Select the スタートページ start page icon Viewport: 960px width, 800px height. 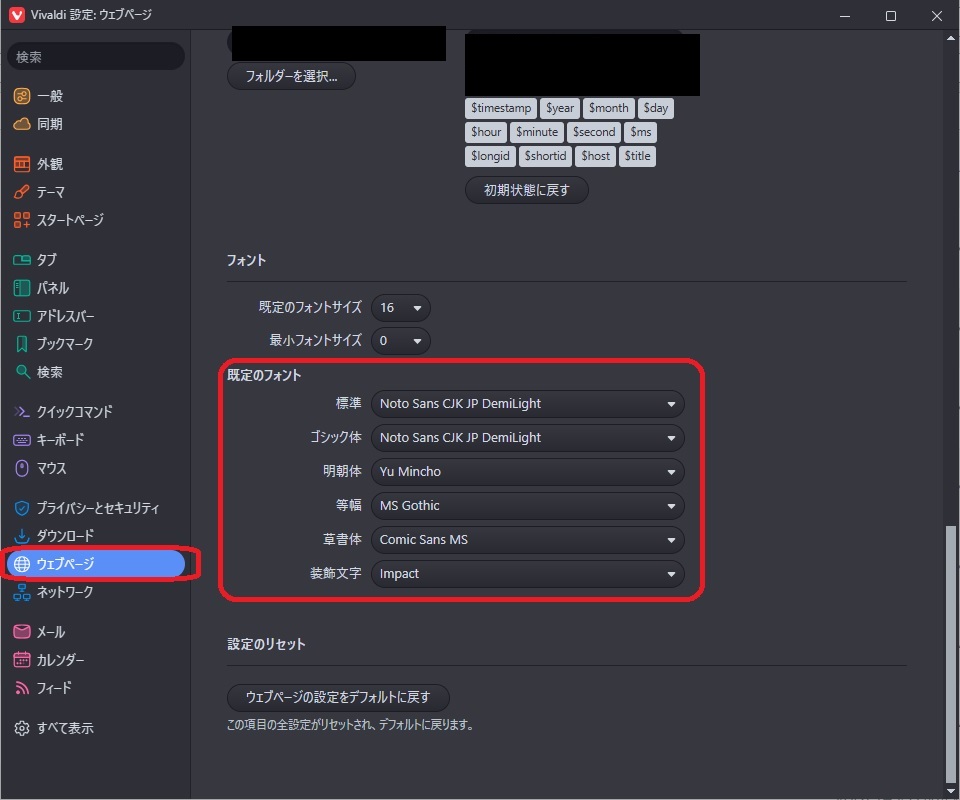(22, 220)
